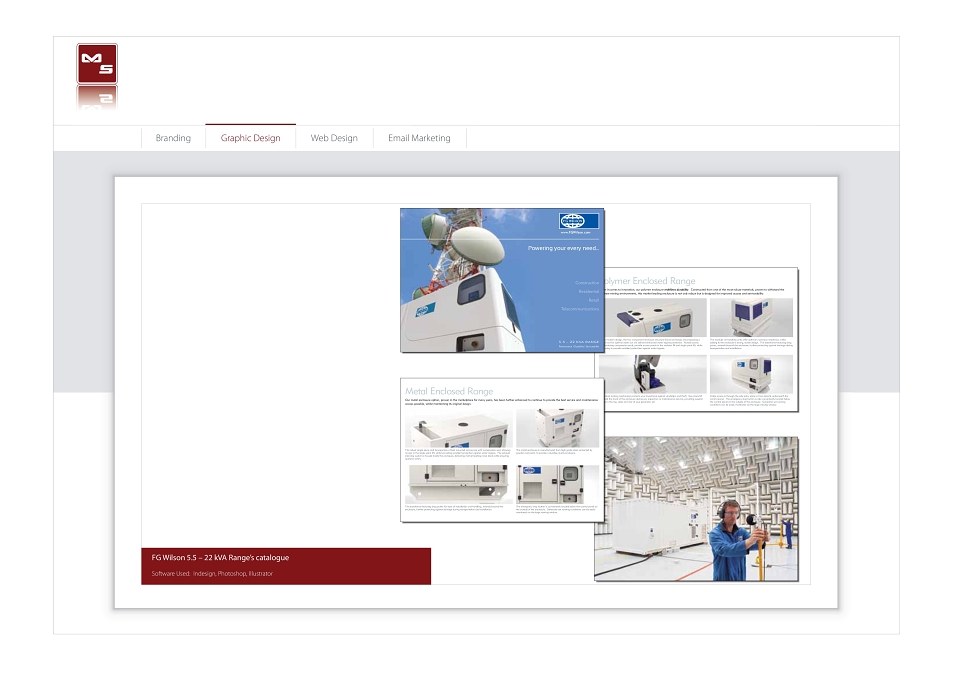Click the FG Wilson logo on cover
This screenshot has height=679, width=960.
pyautogui.click(x=579, y=221)
